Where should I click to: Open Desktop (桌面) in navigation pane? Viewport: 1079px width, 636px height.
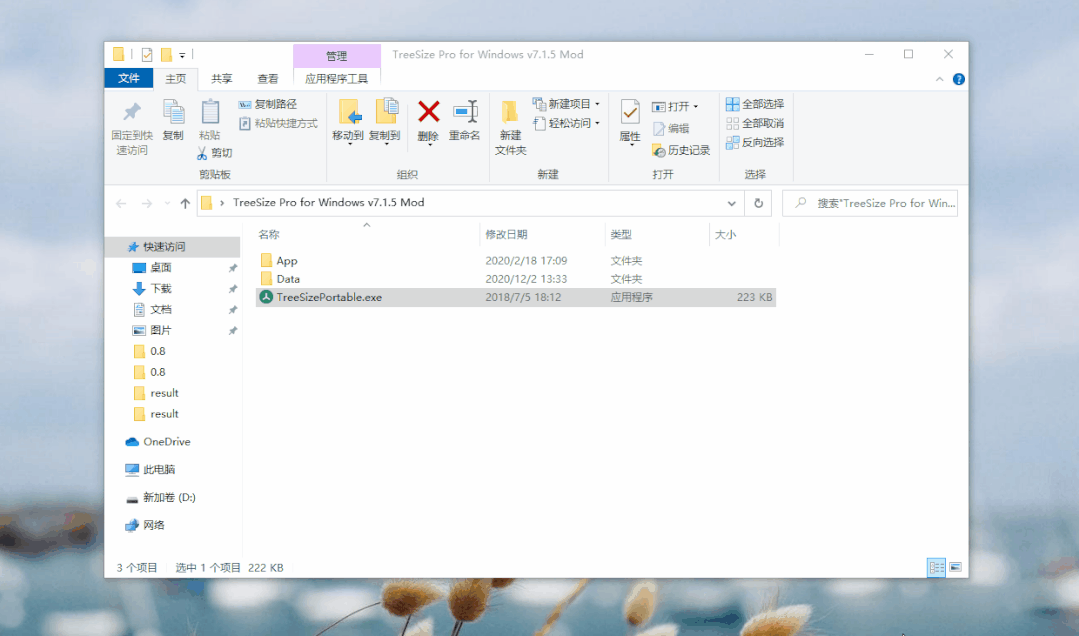coord(161,268)
